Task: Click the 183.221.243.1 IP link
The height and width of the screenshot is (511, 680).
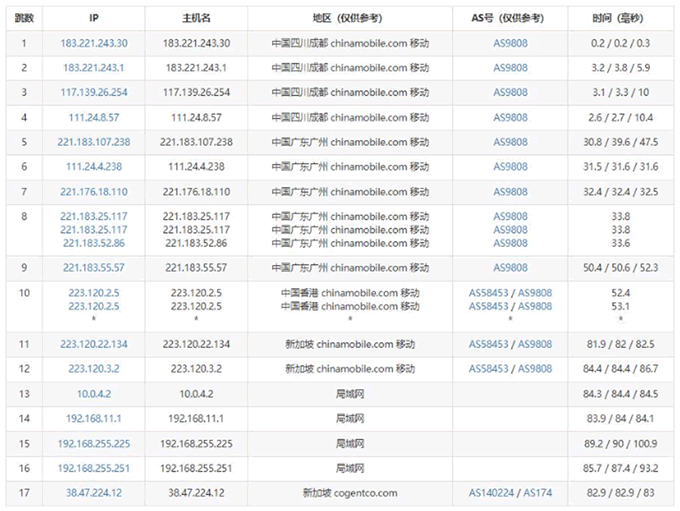Action: pos(94,68)
